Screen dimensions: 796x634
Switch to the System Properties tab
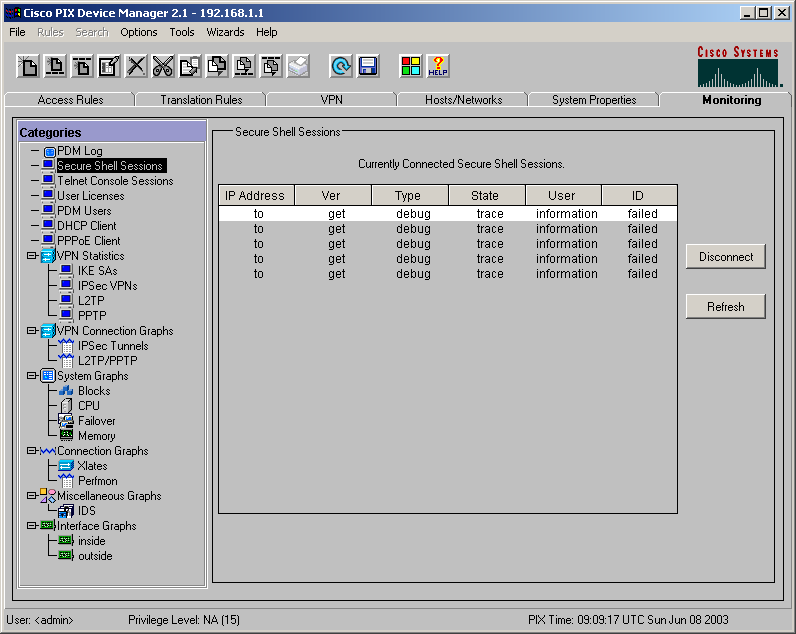point(594,99)
